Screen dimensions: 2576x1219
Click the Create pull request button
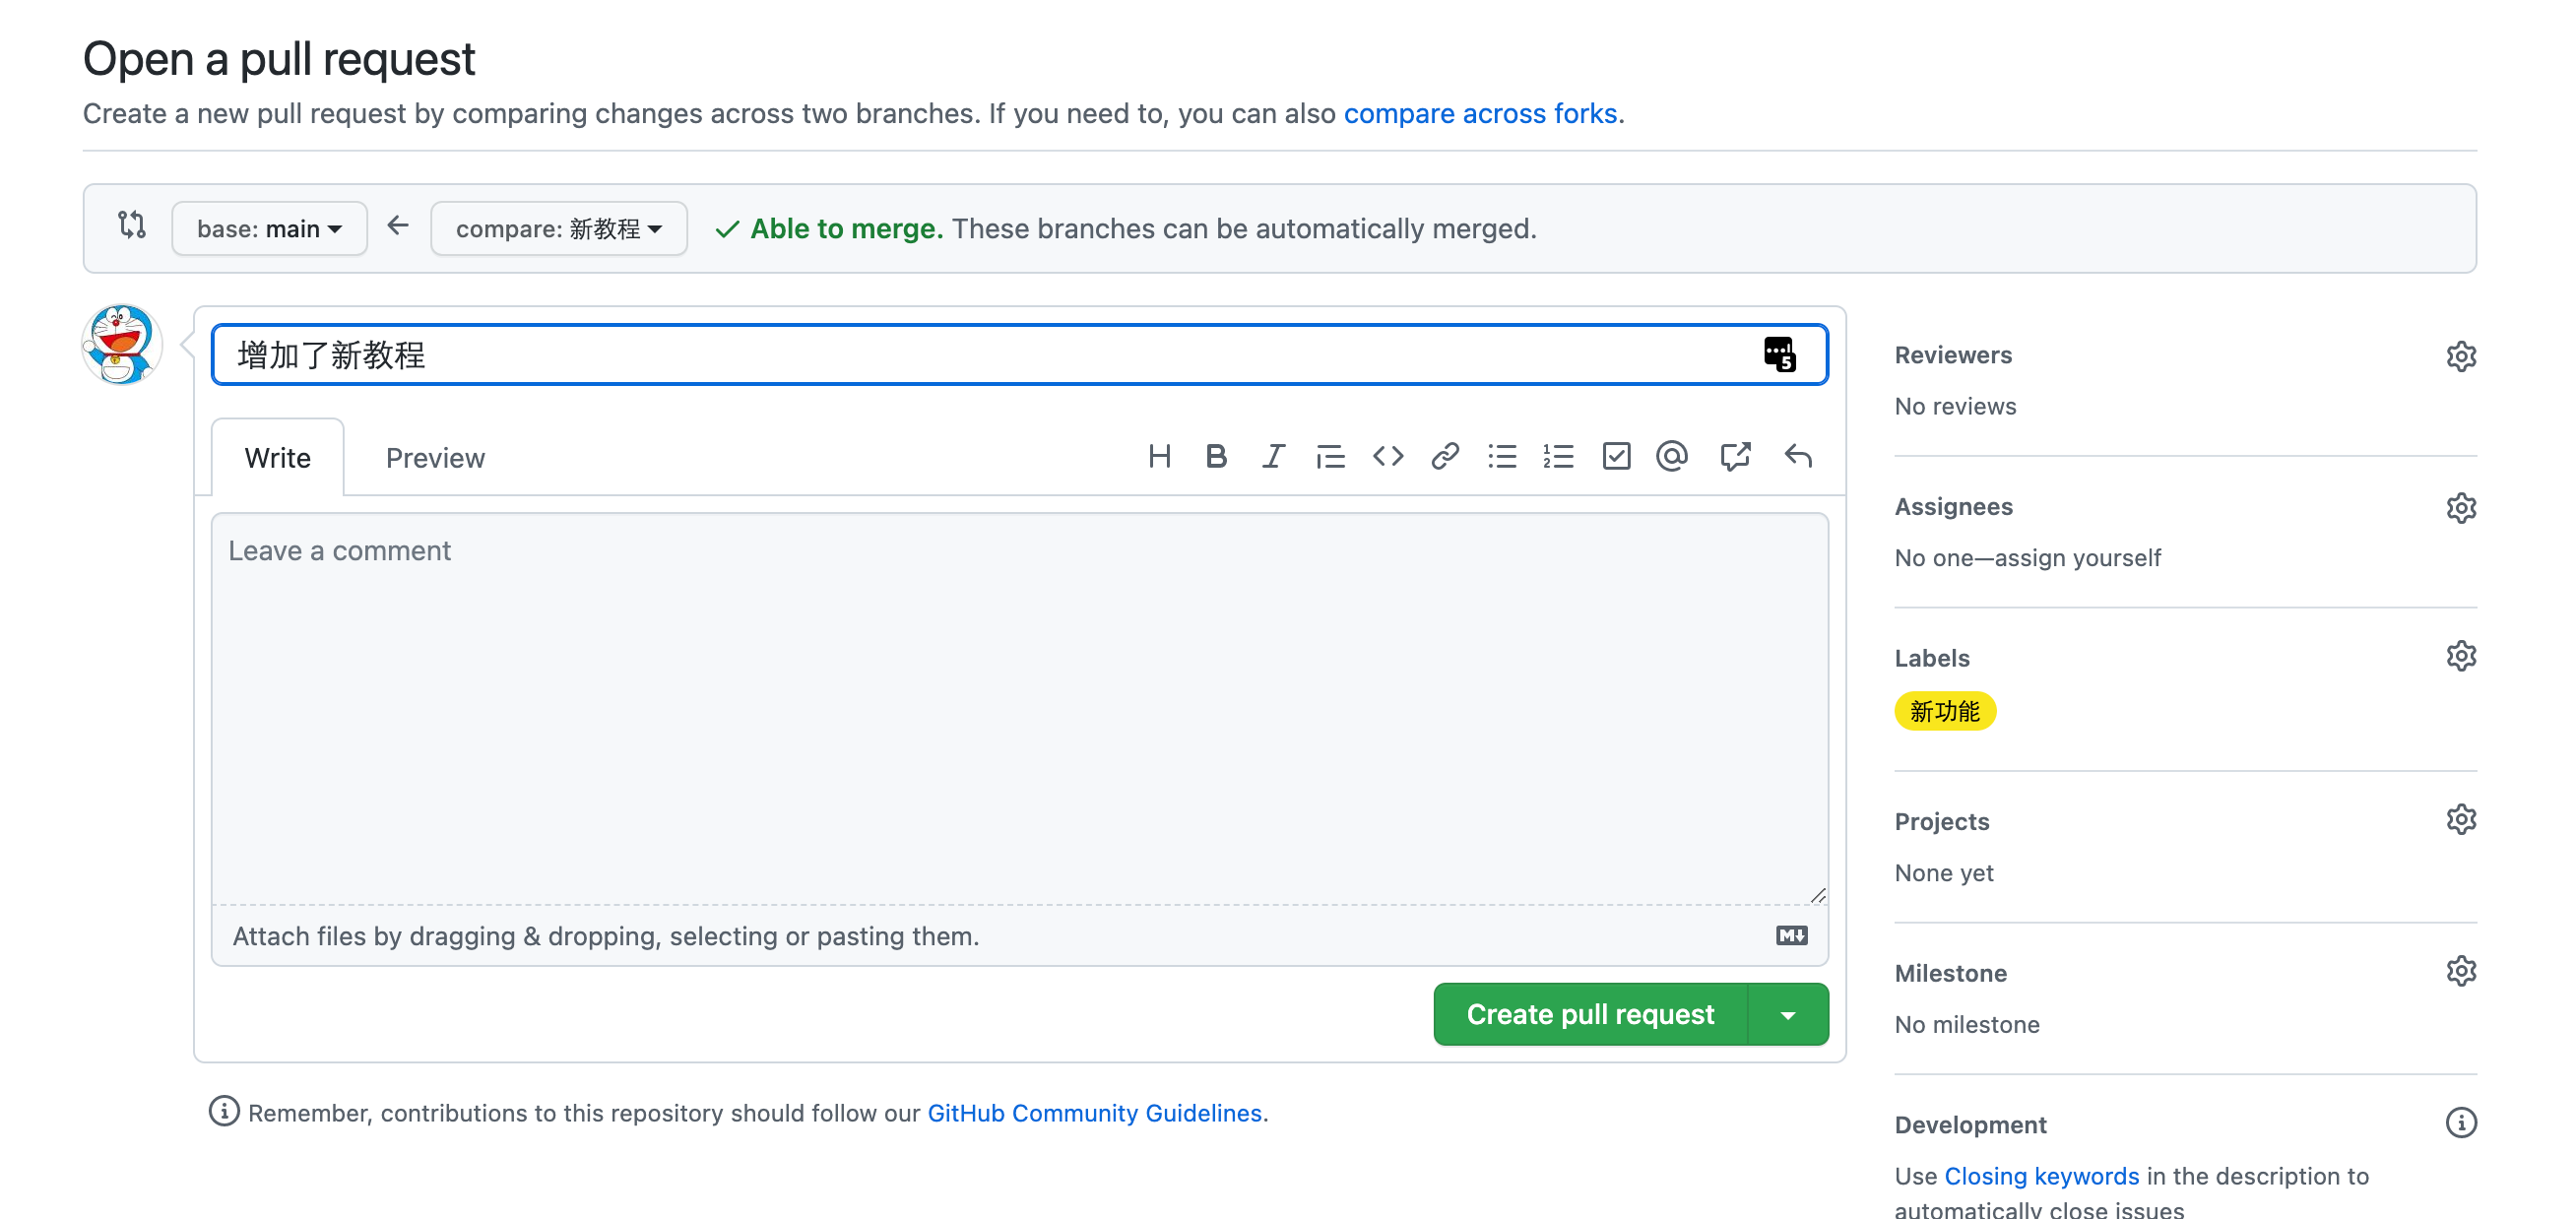pyautogui.click(x=1590, y=1014)
